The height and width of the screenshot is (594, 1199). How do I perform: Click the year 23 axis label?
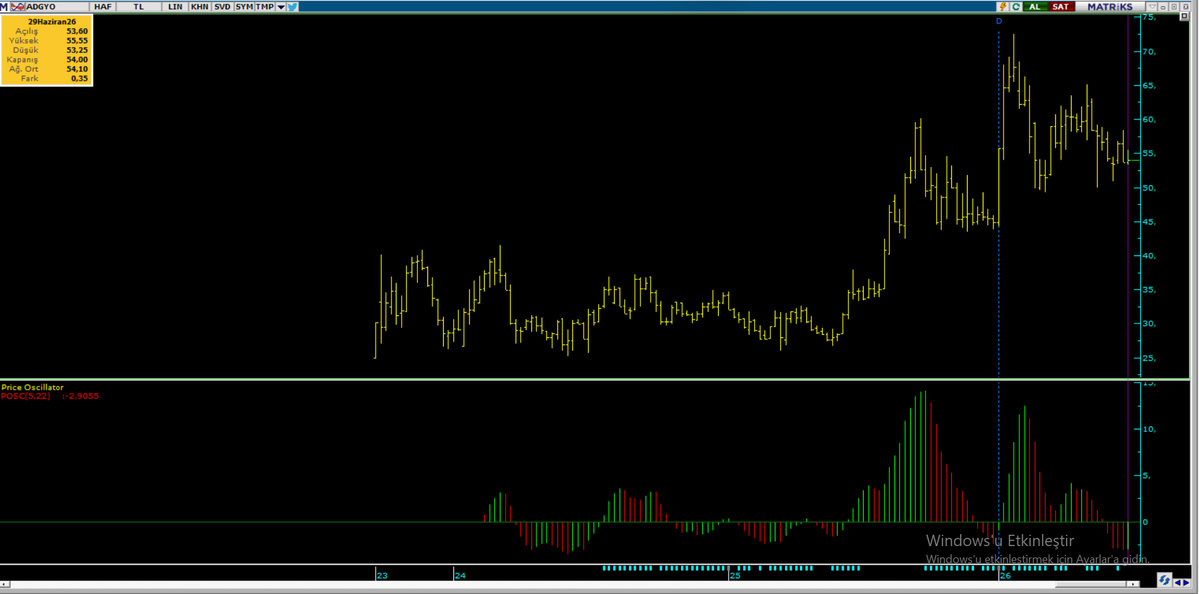[x=382, y=576]
